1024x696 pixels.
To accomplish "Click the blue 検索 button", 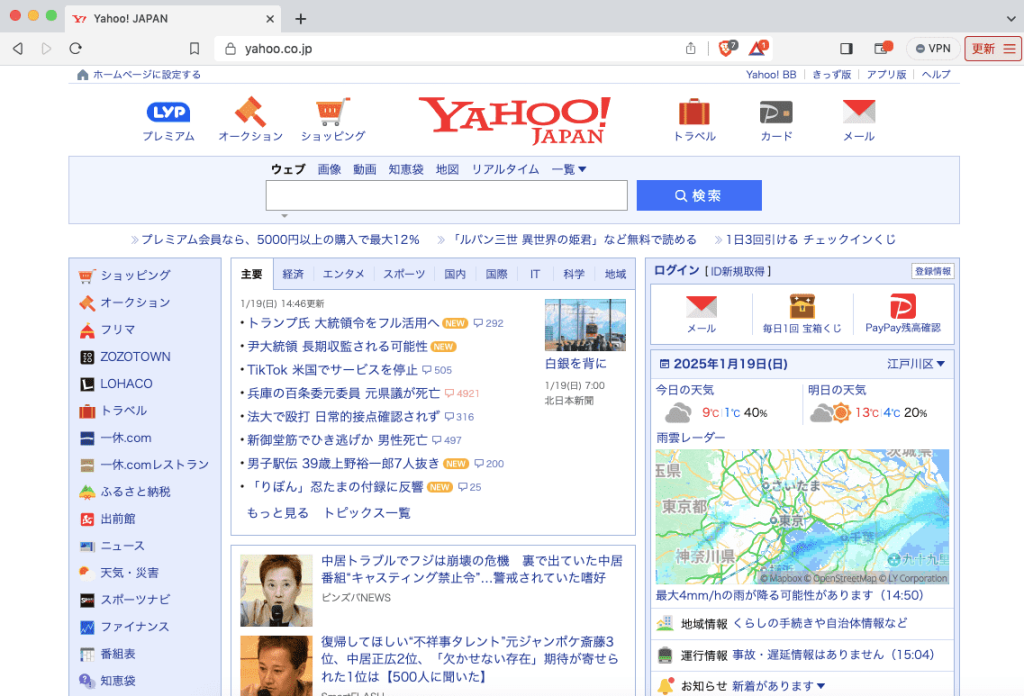I will tap(699, 195).
